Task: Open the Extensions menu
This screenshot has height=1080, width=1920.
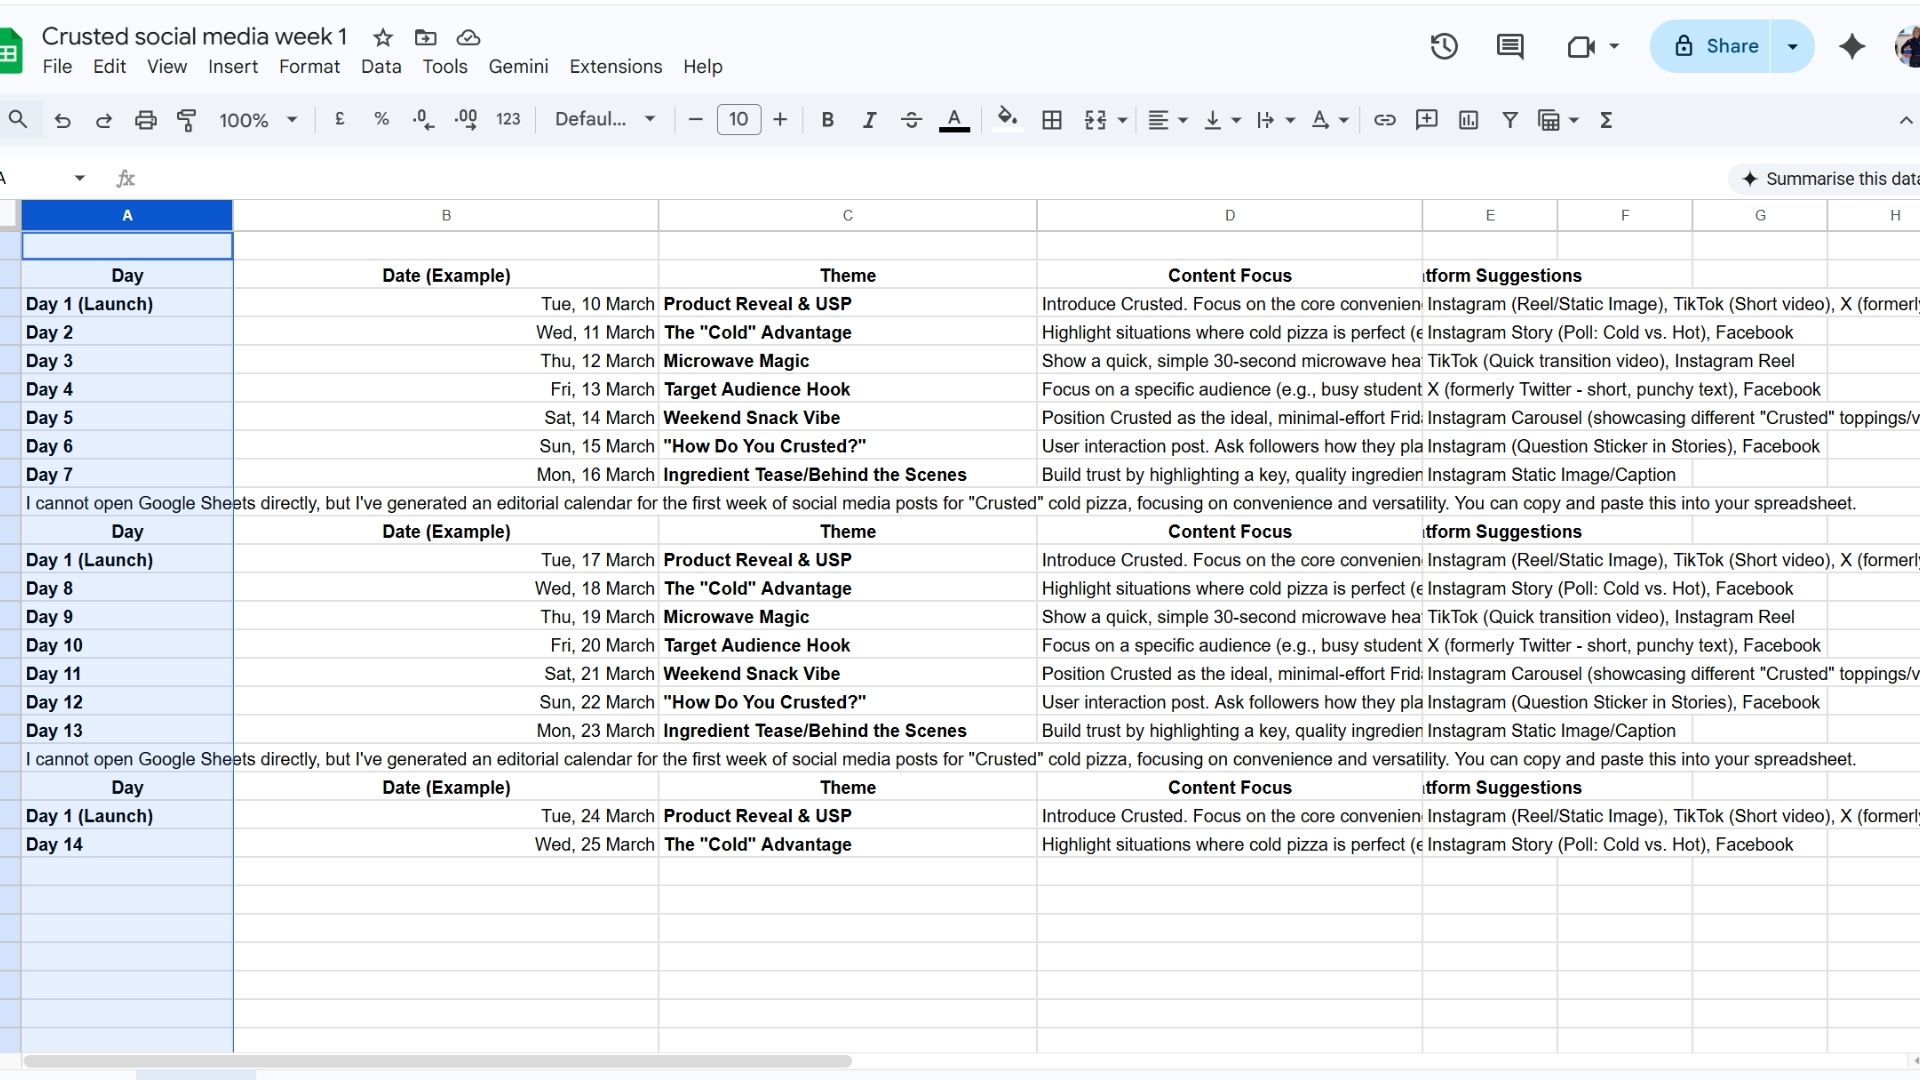Action: click(x=615, y=67)
